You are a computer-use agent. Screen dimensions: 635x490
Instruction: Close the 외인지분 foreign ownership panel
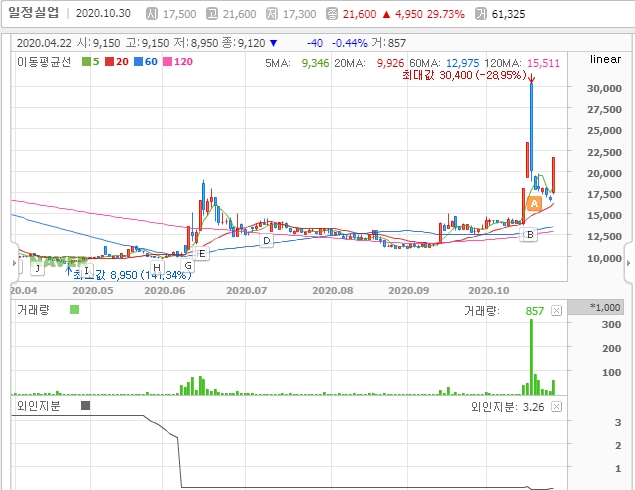tap(557, 407)
